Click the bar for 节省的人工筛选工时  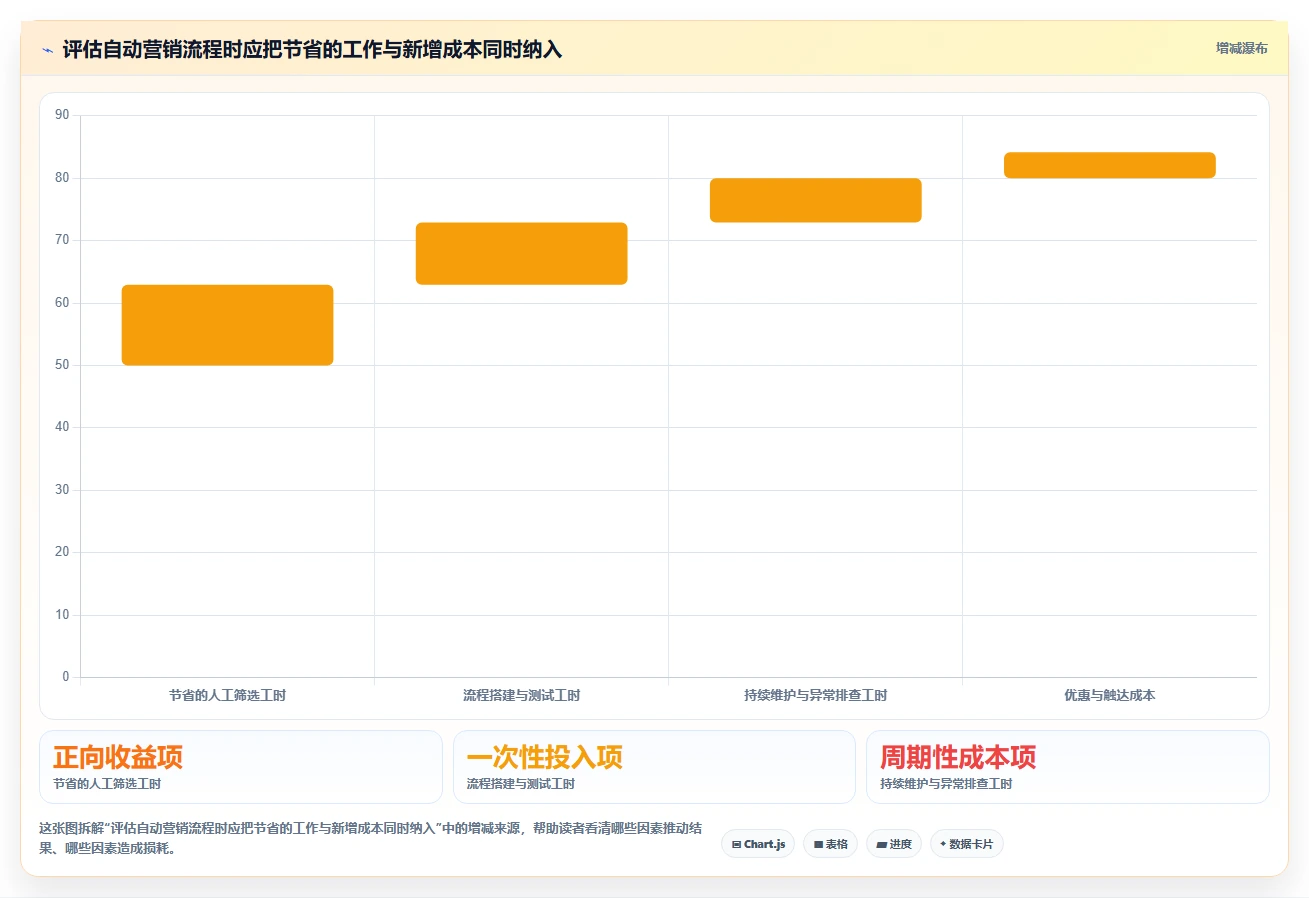[227, 325]
